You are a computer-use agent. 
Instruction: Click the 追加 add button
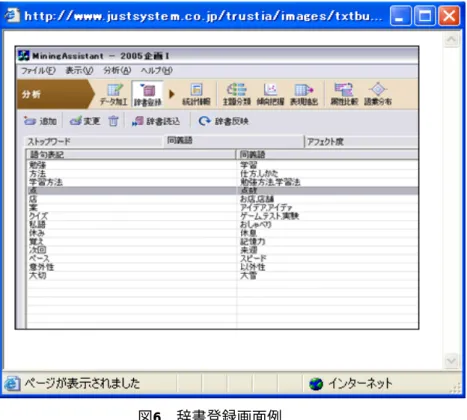coord(40,121)
